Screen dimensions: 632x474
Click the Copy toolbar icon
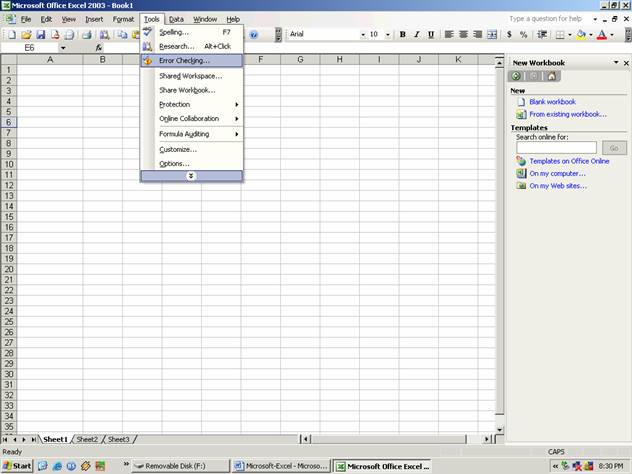point(122,35)
